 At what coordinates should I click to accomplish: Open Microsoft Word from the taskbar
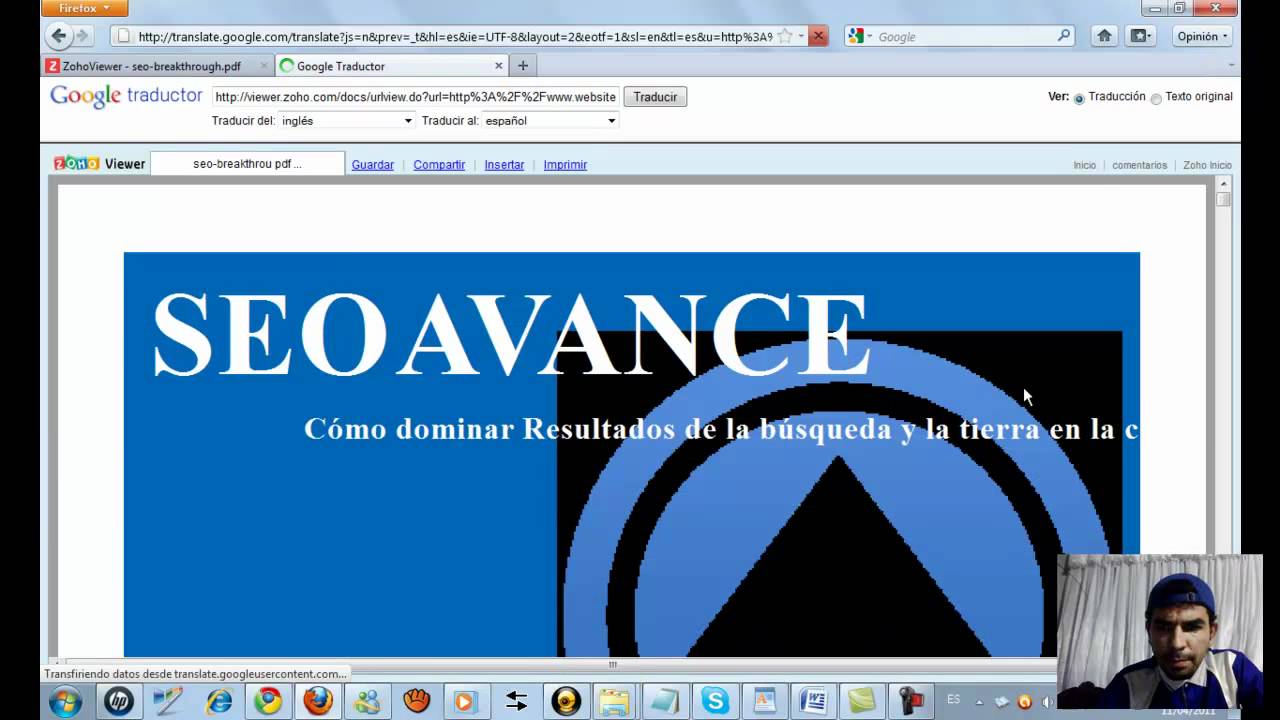point(814,701)
